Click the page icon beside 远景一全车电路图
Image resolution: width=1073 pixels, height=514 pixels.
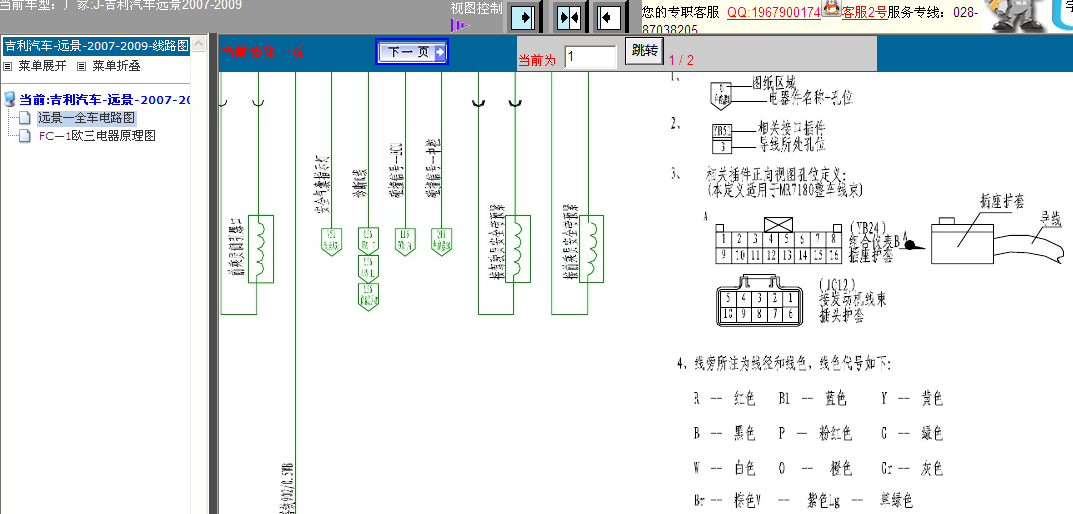(25, 118)
